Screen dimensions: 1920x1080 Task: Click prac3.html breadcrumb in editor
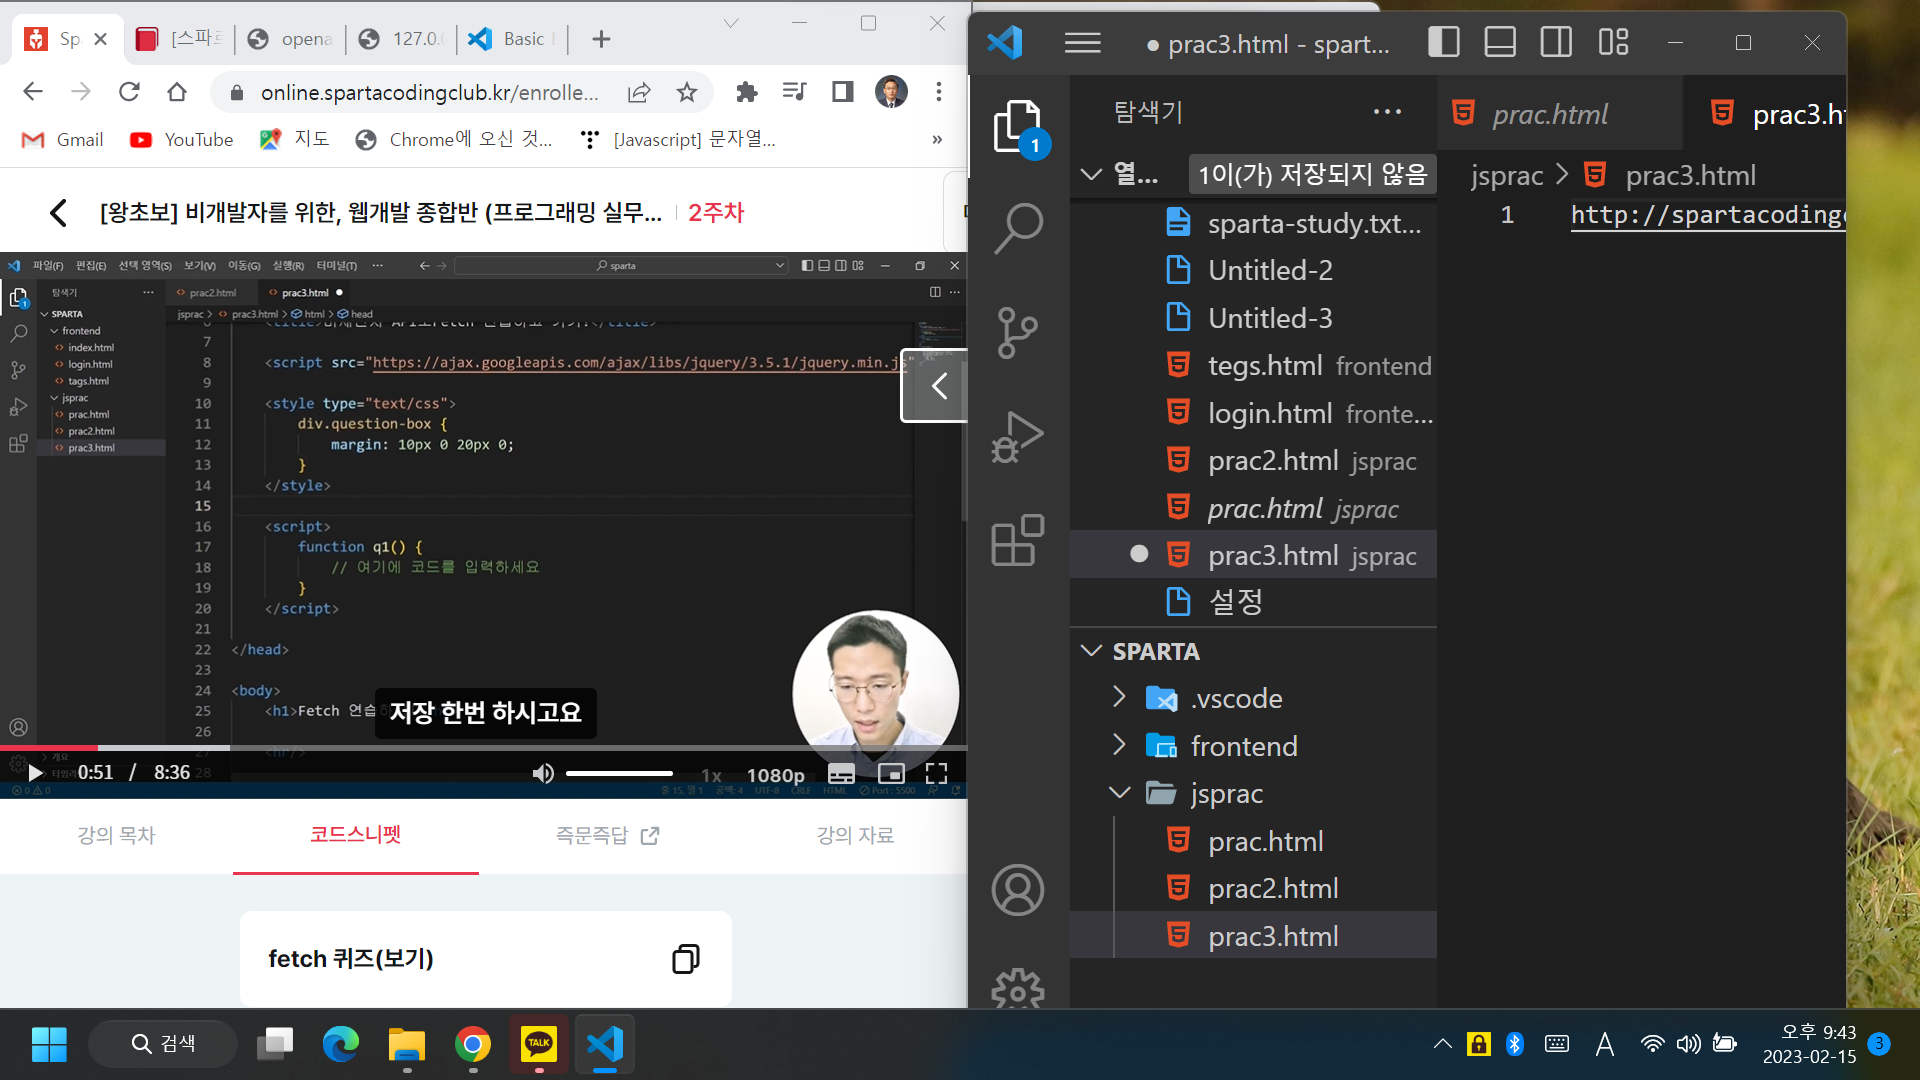click(x=1690, y=175)
